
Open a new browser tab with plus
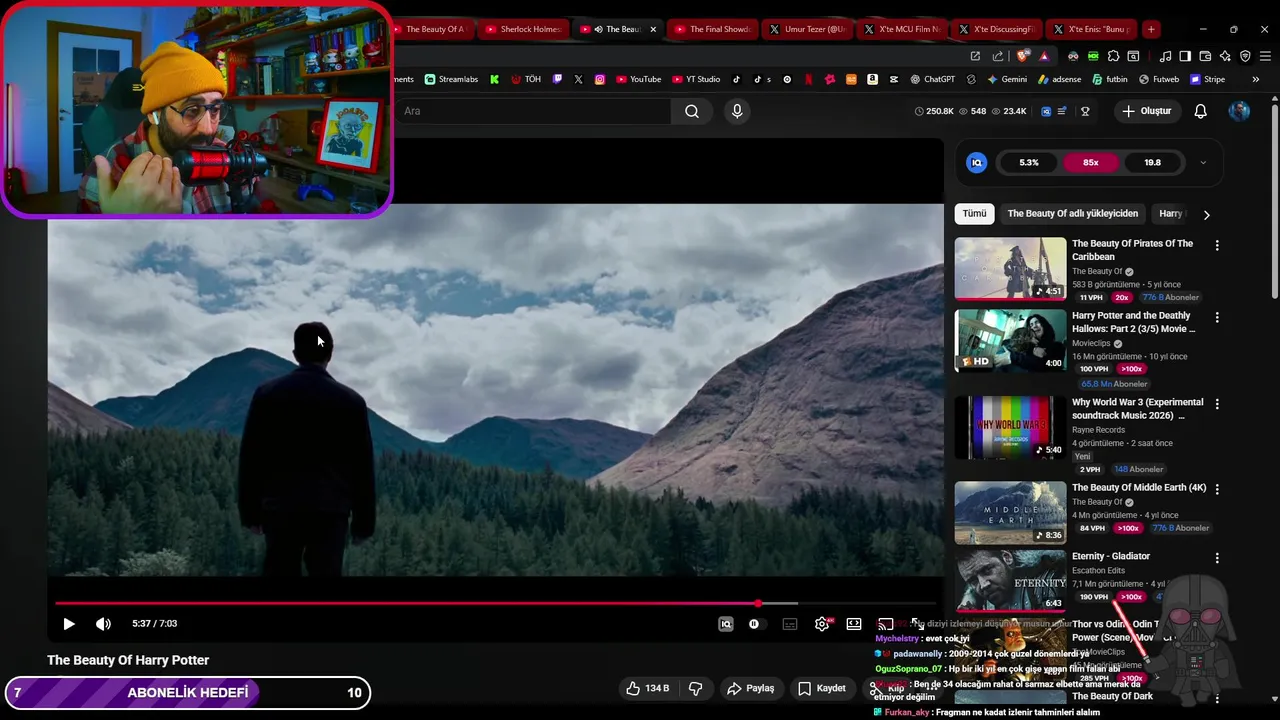1151,29
